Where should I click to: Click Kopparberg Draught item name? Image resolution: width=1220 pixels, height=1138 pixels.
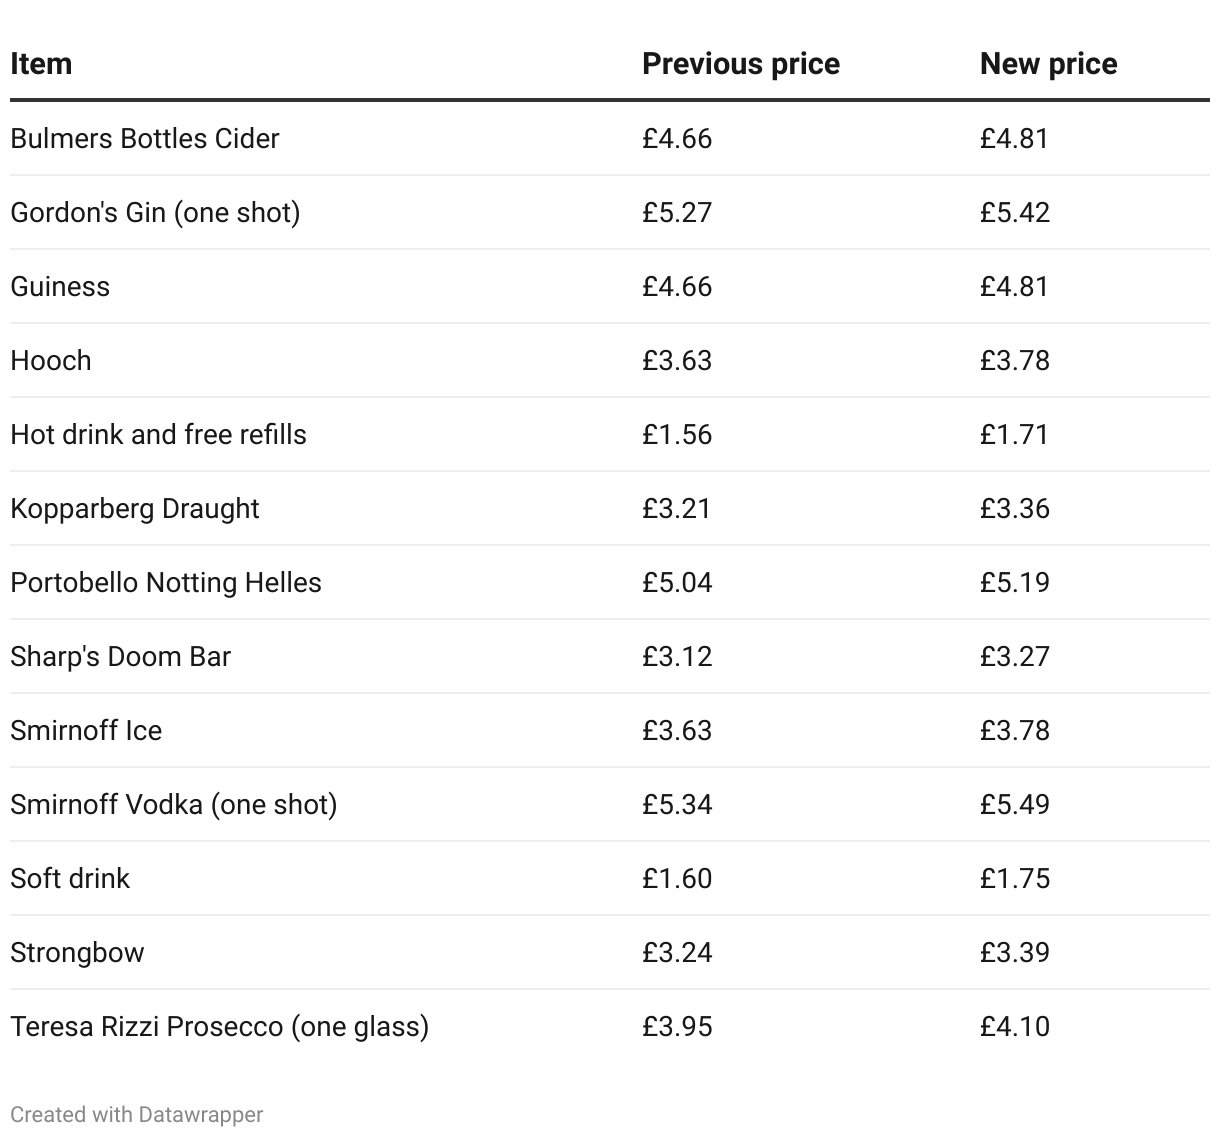click(135, 508)
